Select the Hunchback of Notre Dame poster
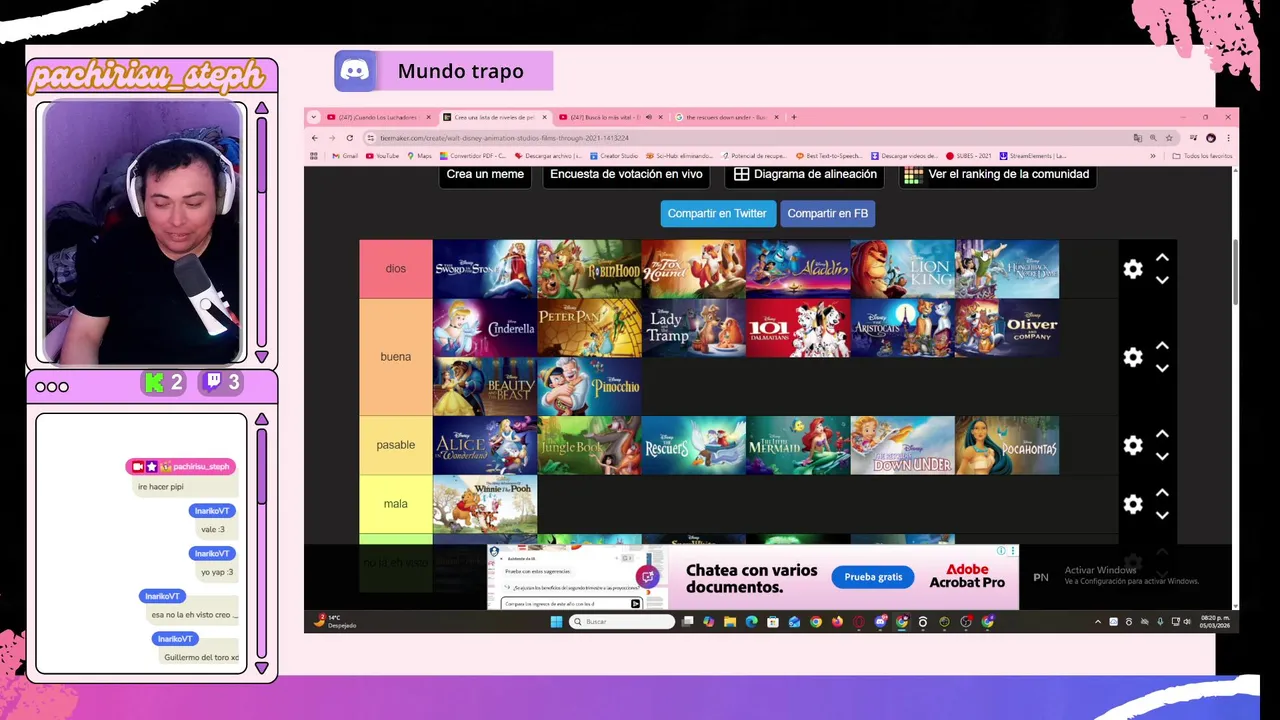The height and width of the screenshot is (720, 1280). [1007, 269]
